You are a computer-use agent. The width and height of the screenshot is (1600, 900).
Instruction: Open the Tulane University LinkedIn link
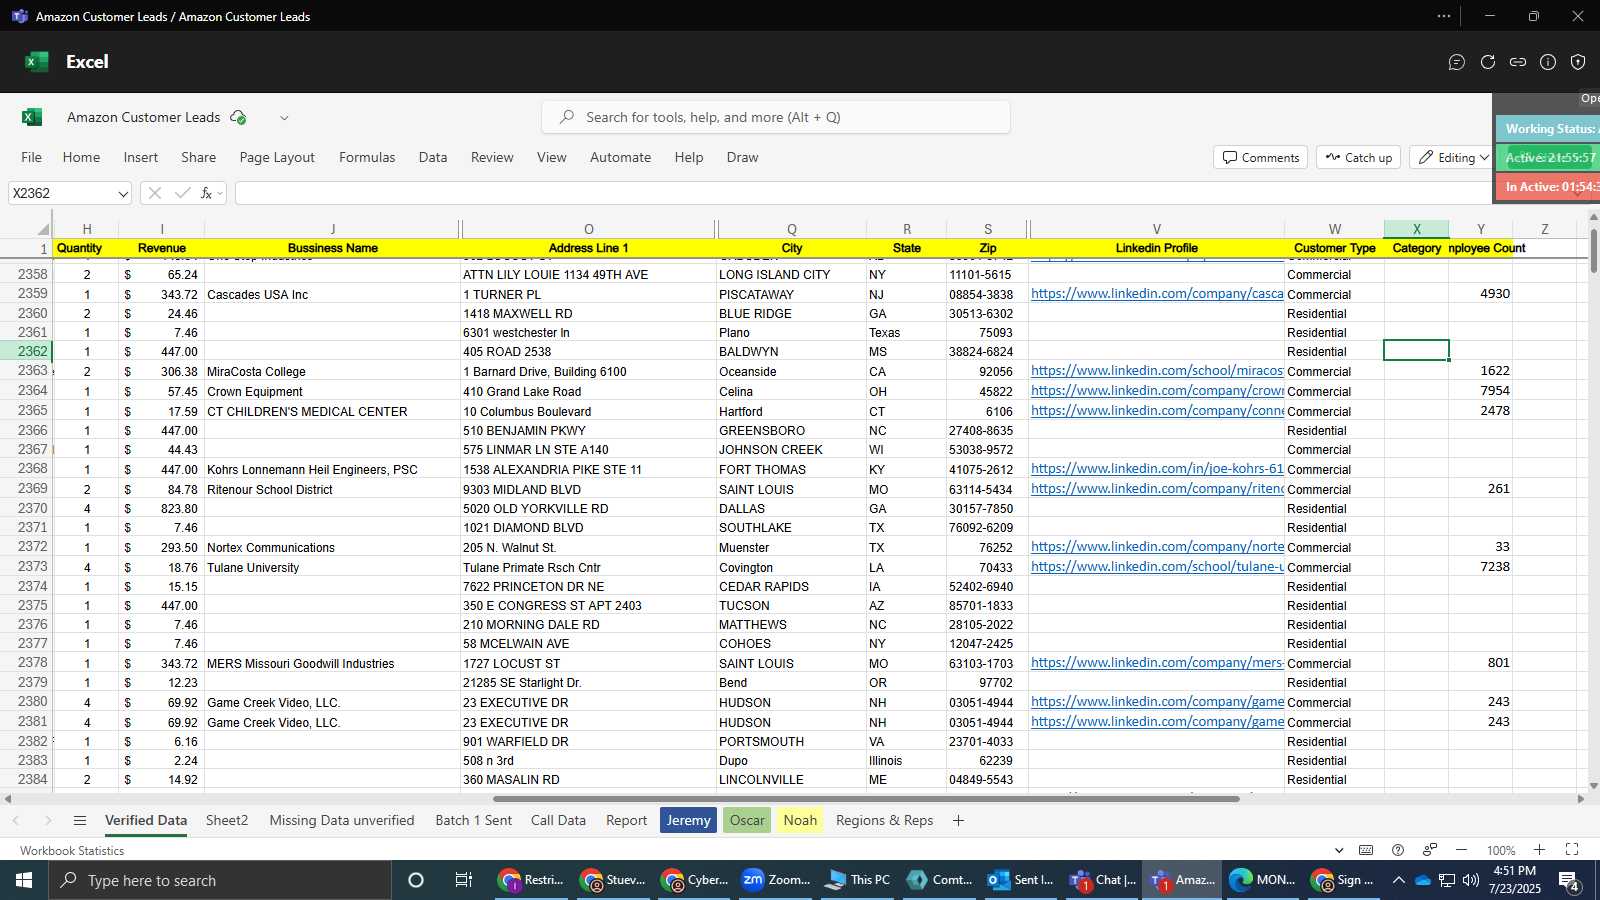pyautogui.click(x=1157, y=567)
